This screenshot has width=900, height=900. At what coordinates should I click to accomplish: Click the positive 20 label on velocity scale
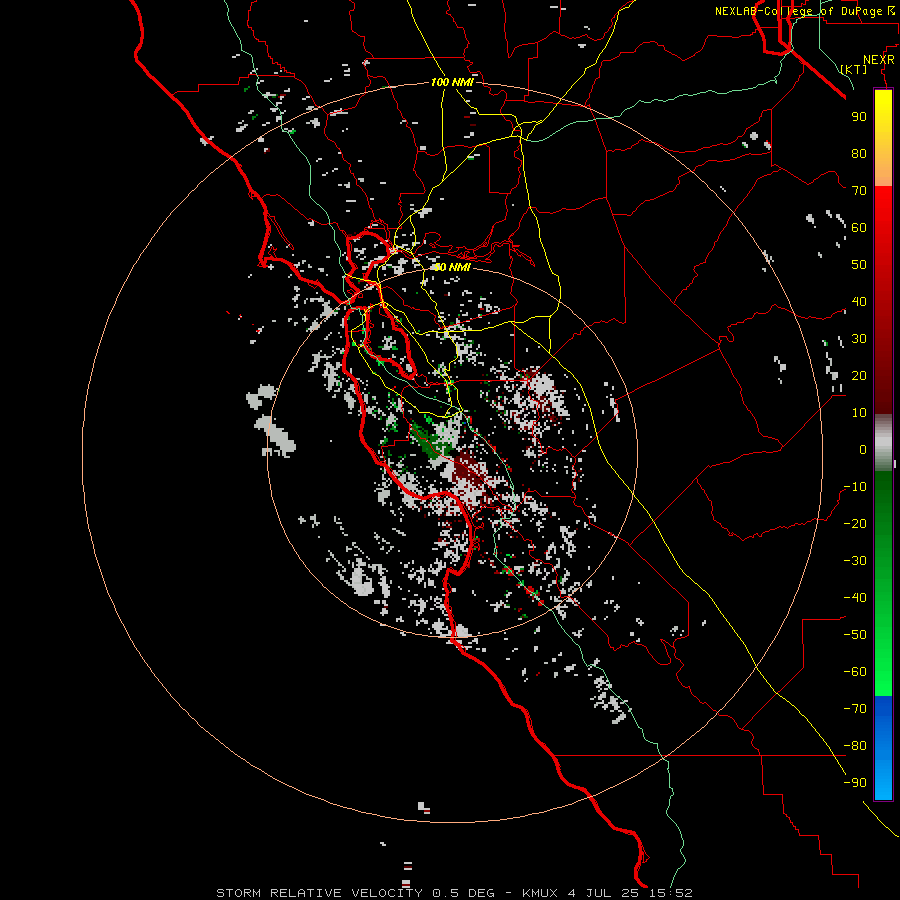click(859, 375)
